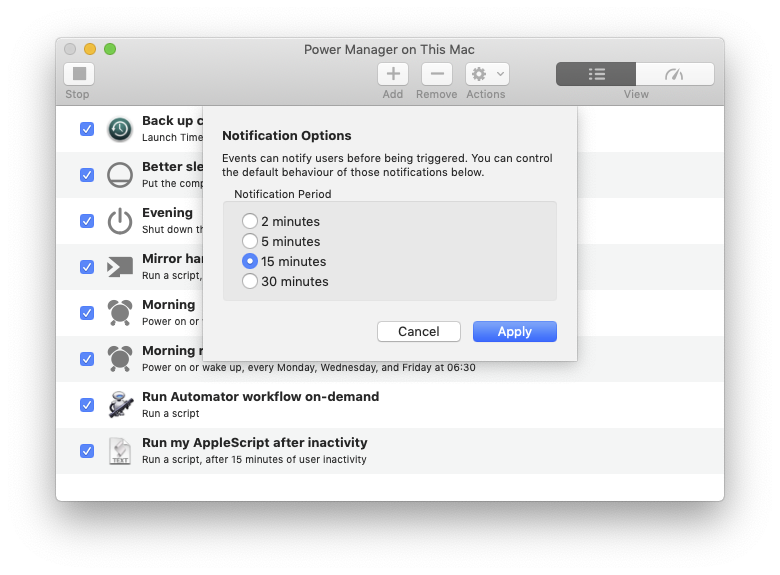Click the Evening shut down power icon
Screen dimensions: 780x575
[x=120, y=221]
